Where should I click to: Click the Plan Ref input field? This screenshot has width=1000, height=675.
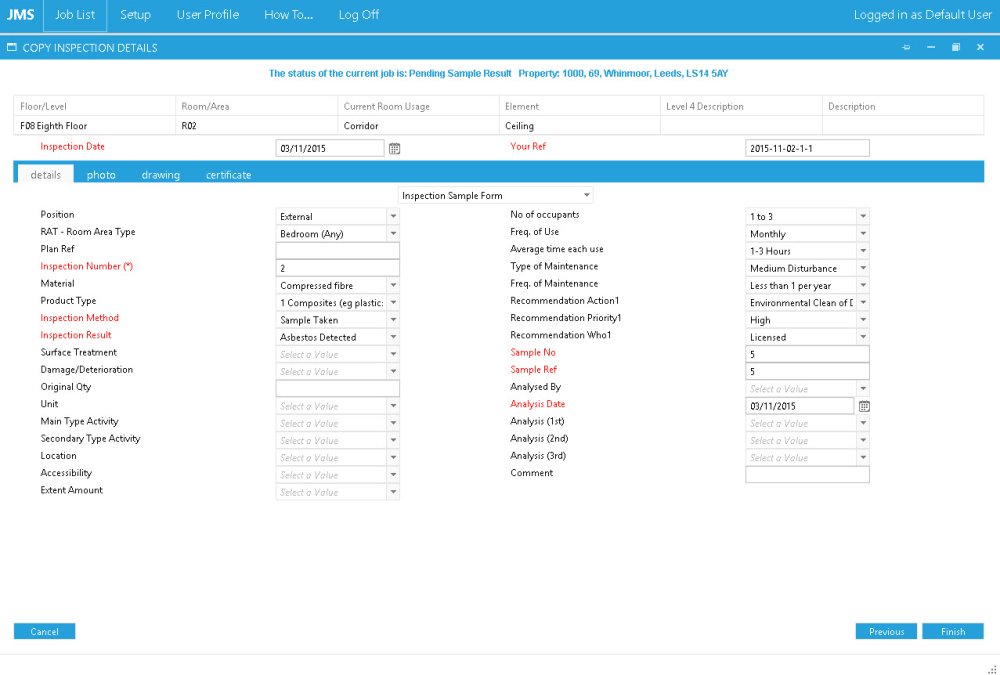coord(337,251)
